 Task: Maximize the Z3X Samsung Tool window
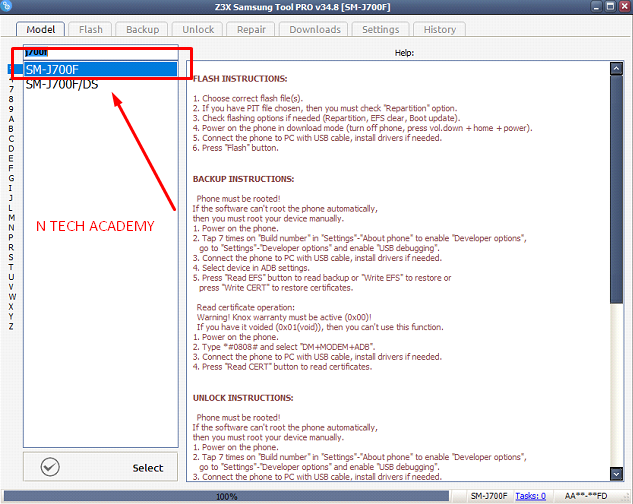[x=610, y=6]
